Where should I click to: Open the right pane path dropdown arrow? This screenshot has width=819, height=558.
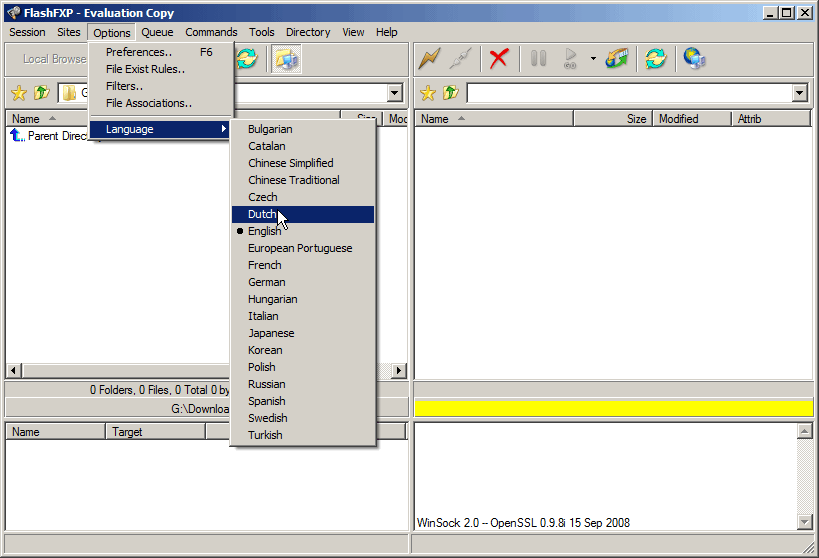click(800, 94)
